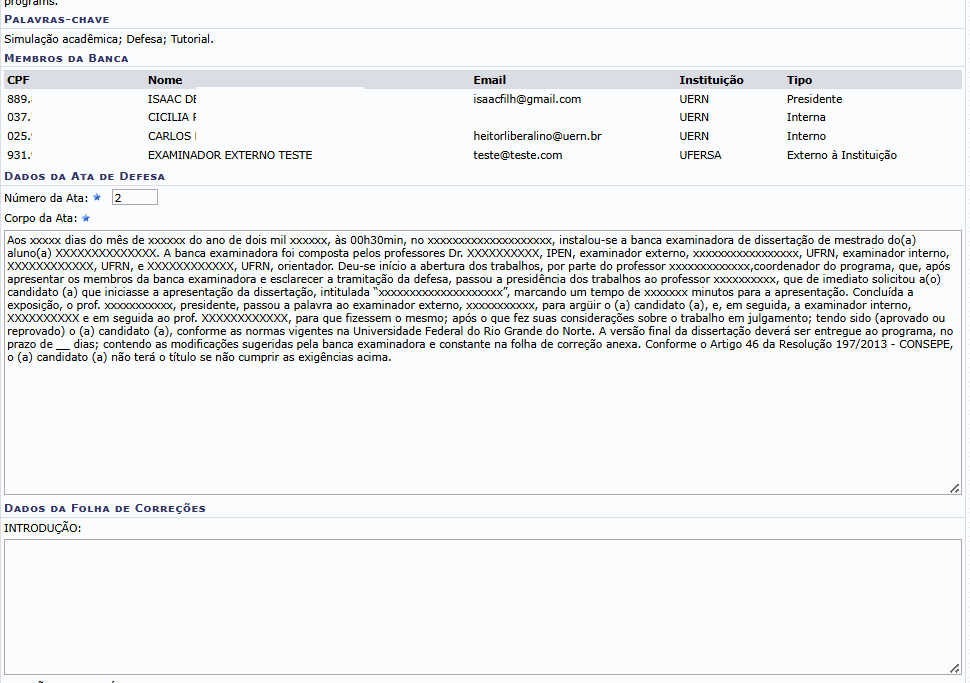Click the Dados da Ata de Defesa heading

pos(85,177)
